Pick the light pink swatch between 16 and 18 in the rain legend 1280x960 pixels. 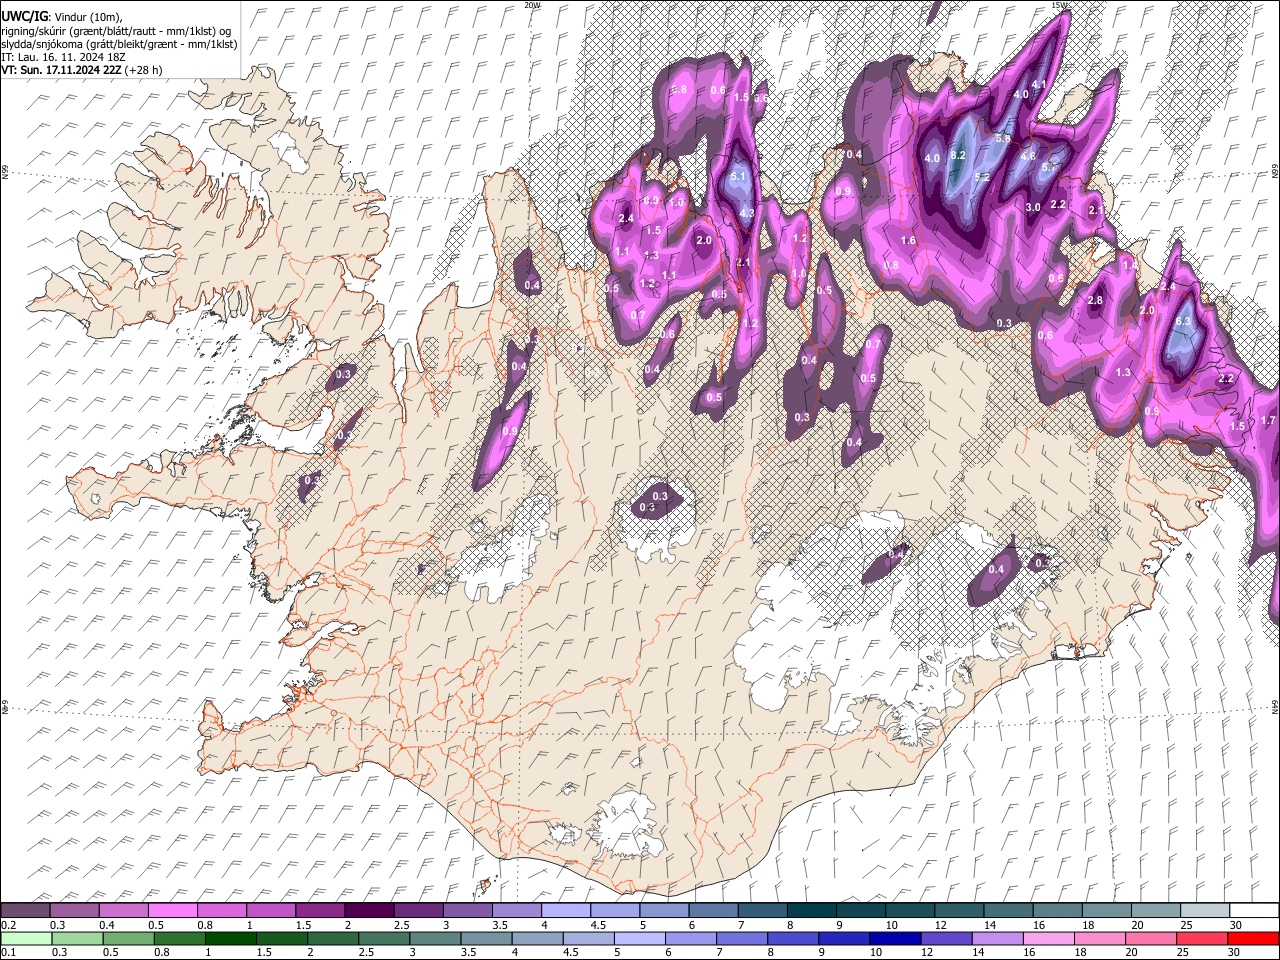(1049, 938)
